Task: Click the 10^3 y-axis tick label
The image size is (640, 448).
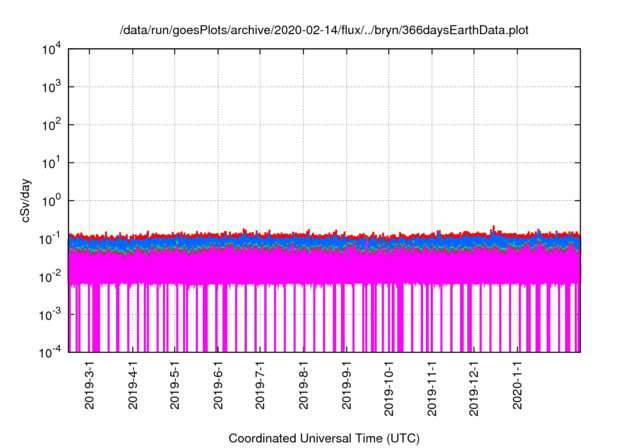Action: (x=51, y=87)
